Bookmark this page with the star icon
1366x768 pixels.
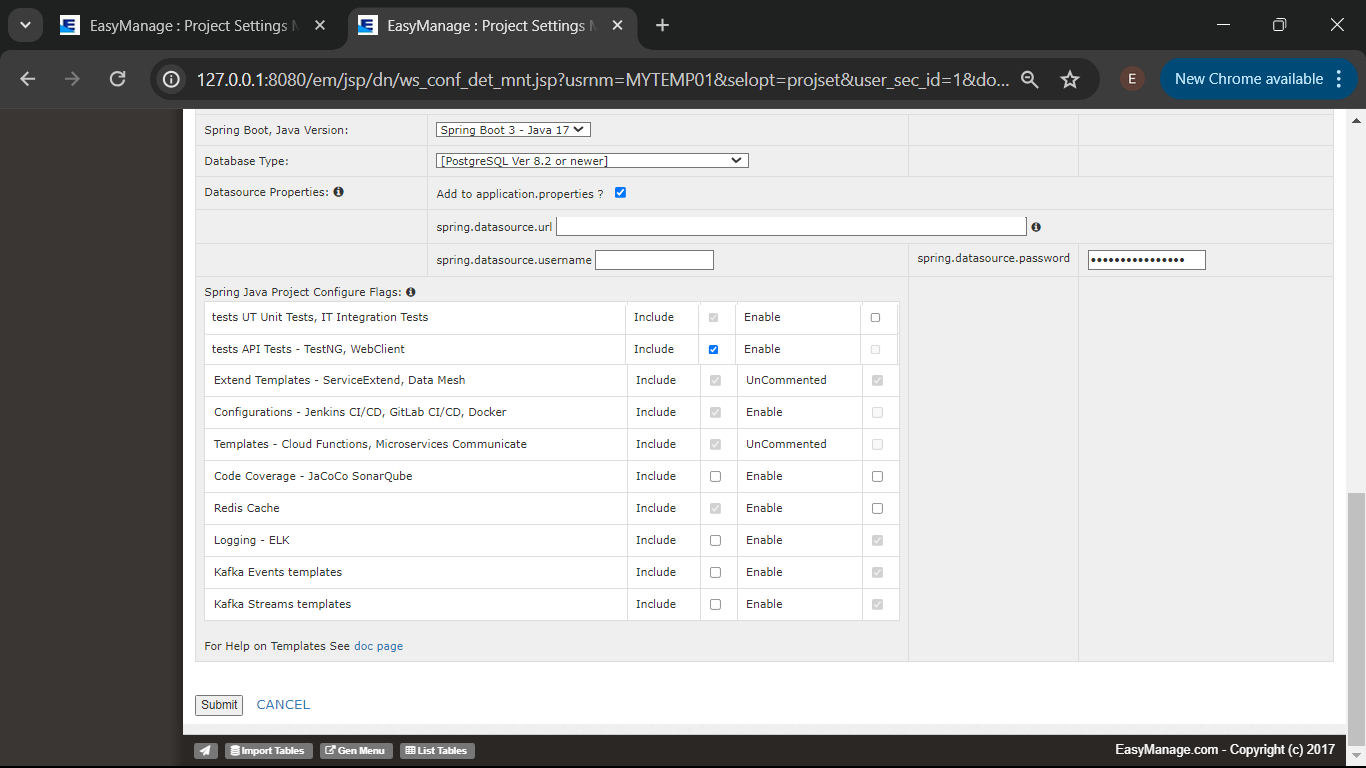click(1070, 79)
